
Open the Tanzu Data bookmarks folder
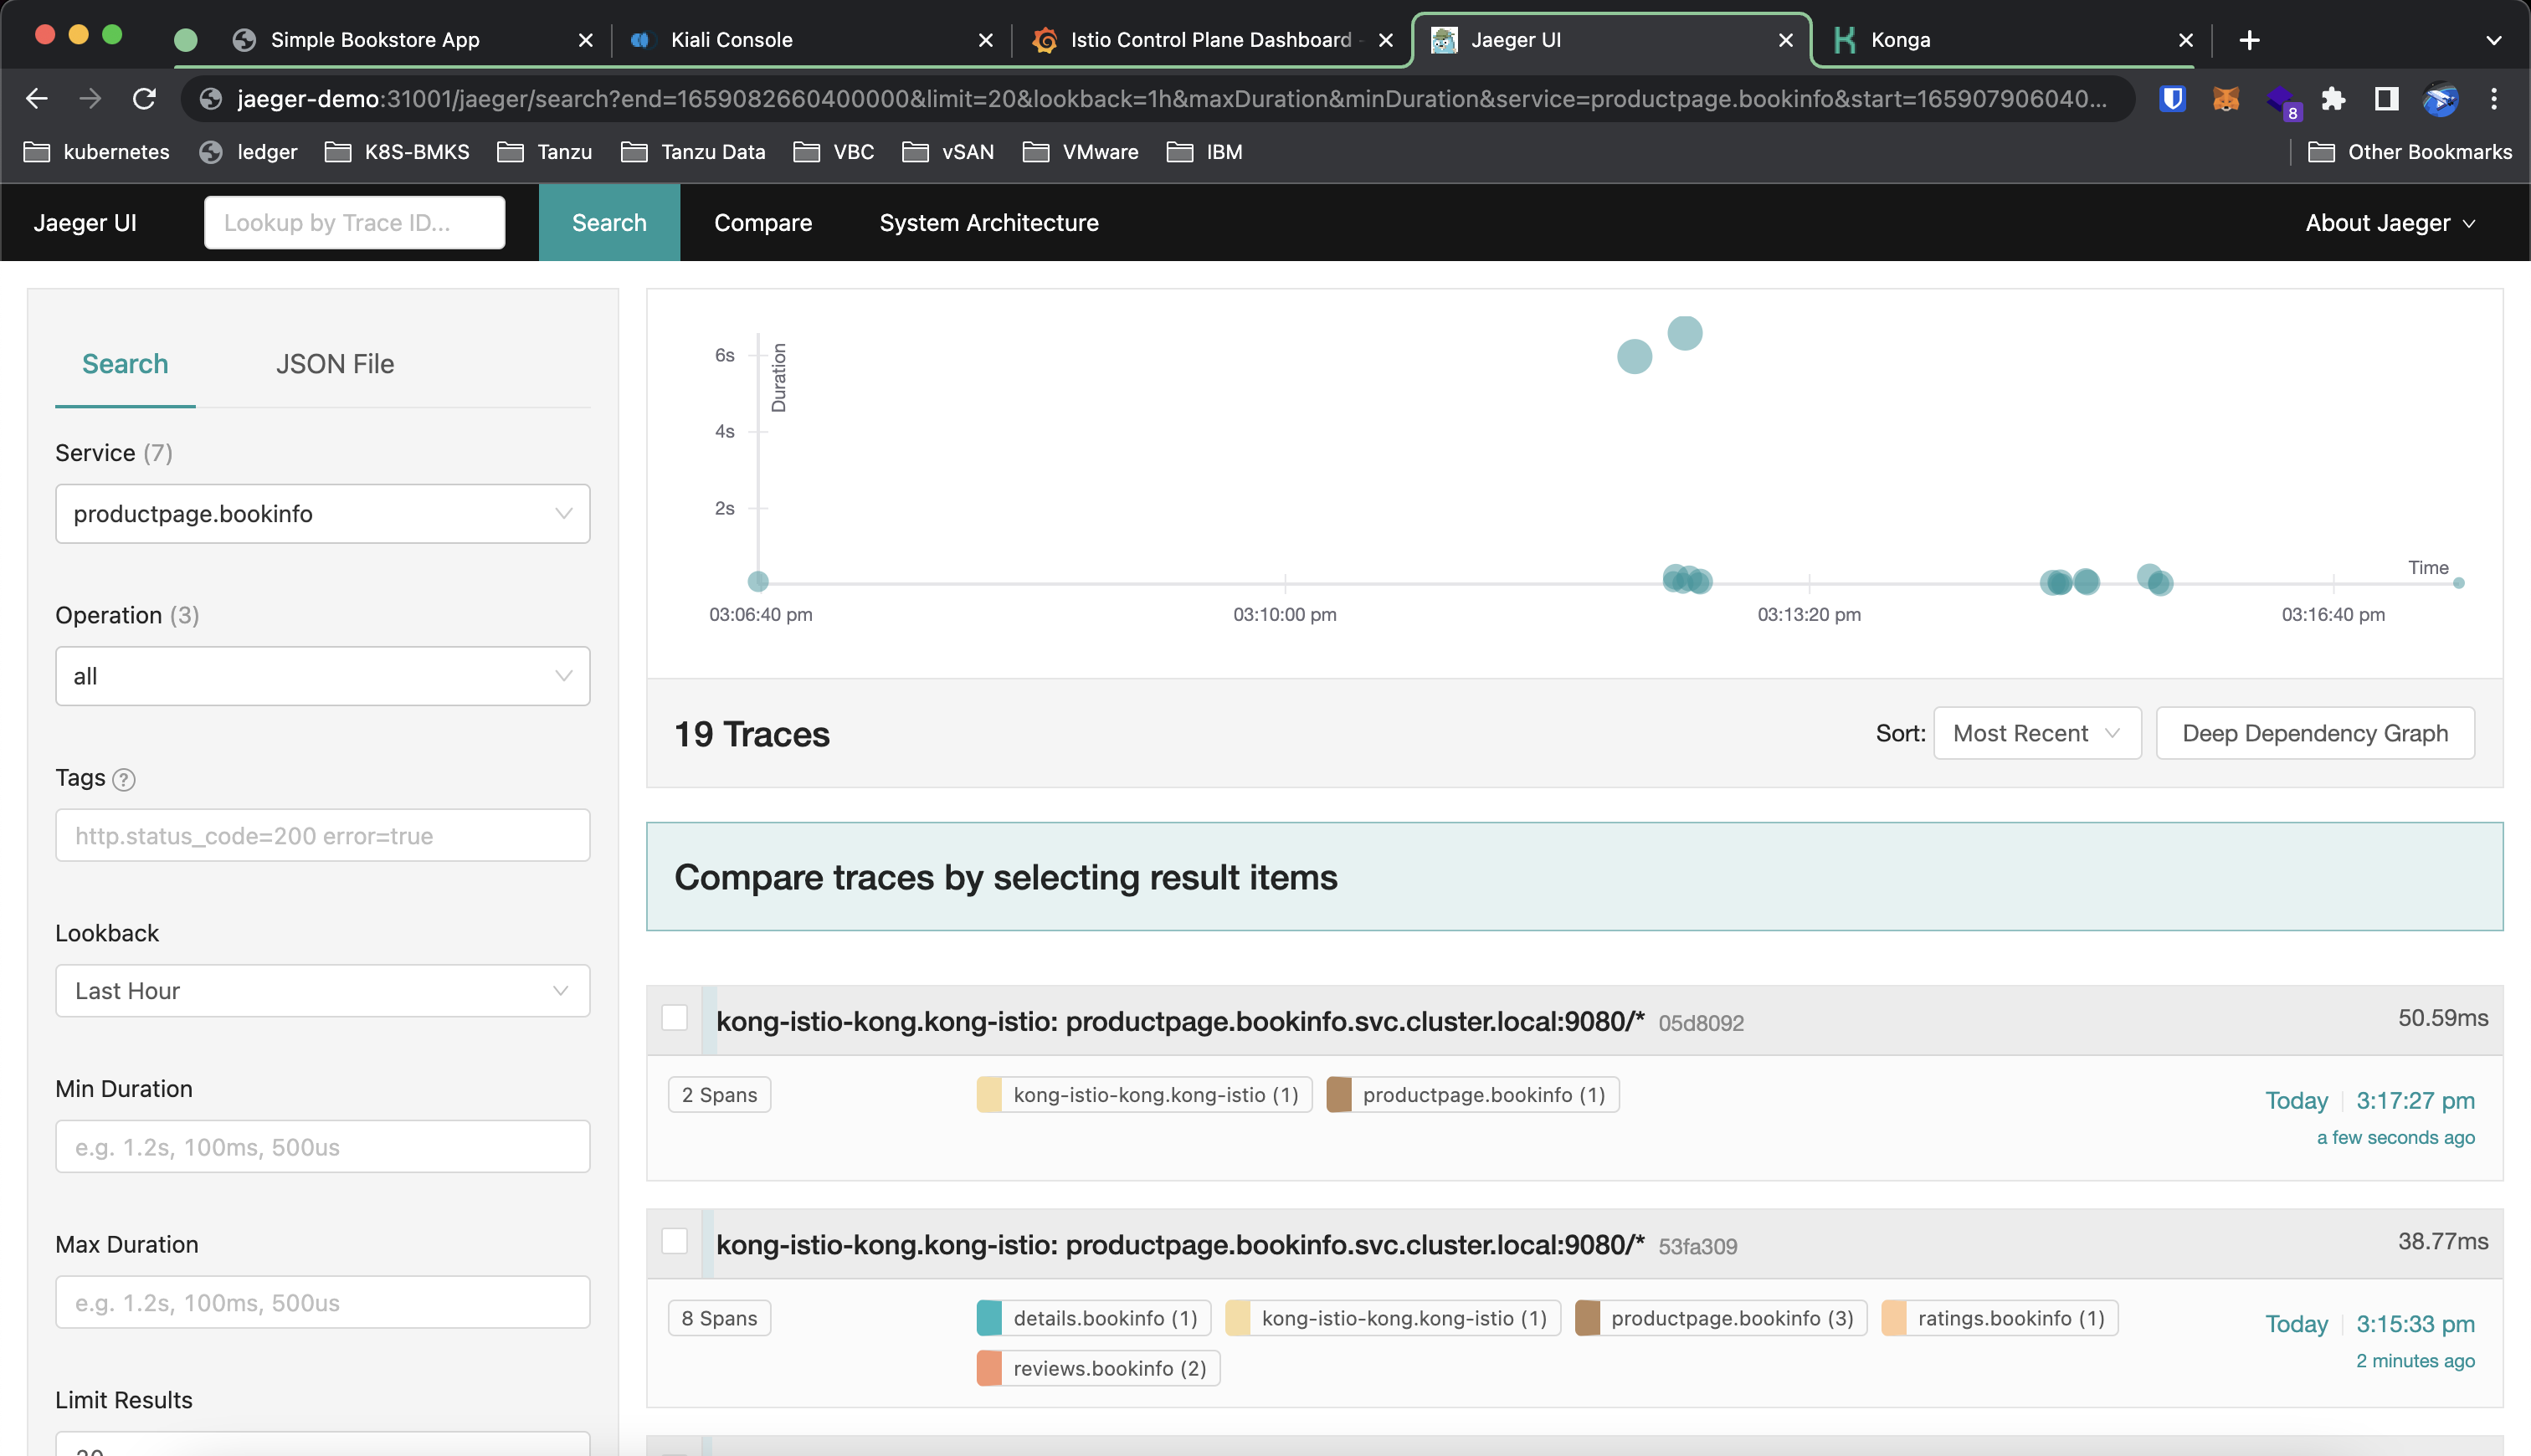tap(693, 152)
